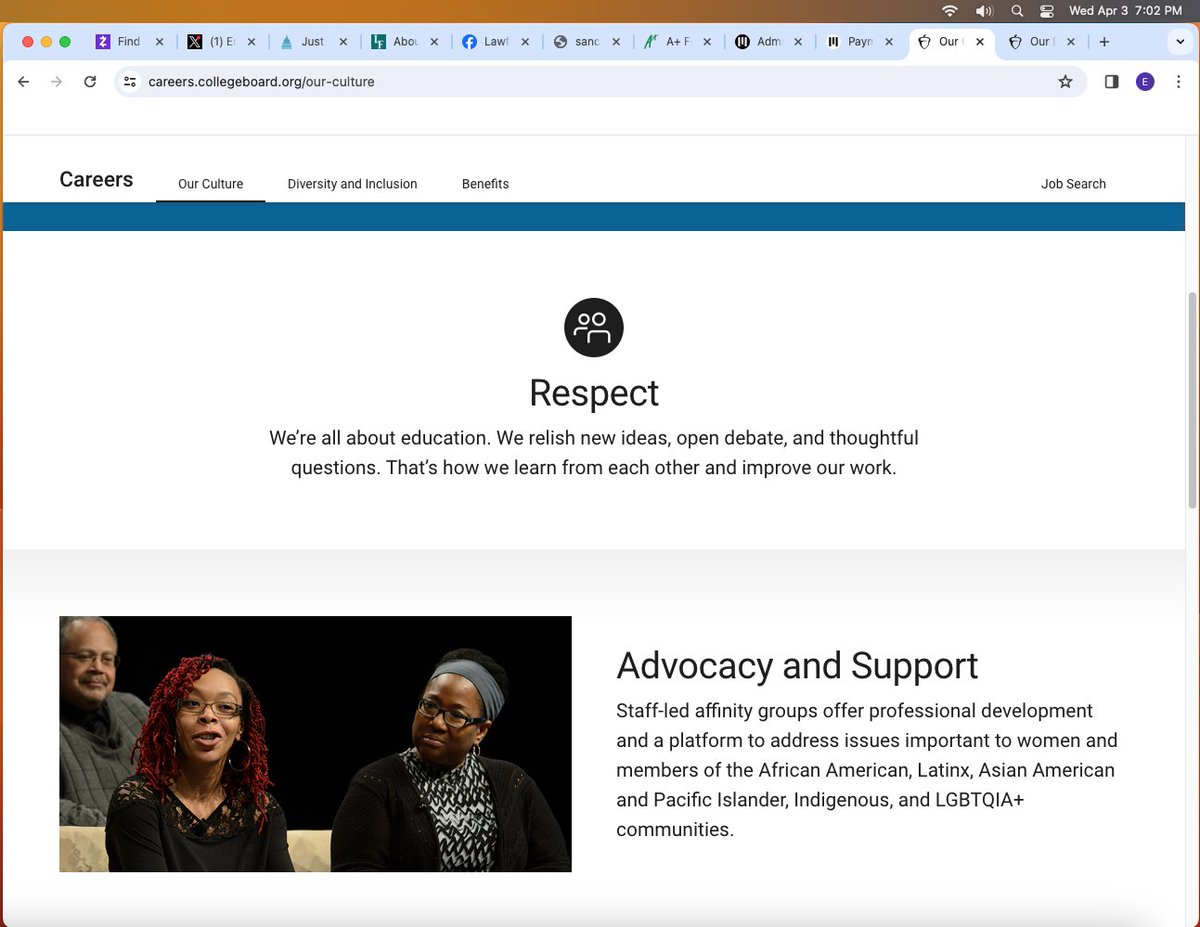Close the 'A+ F' tab
This screenshot has height=927, width=1200.
tap(708, 42)
